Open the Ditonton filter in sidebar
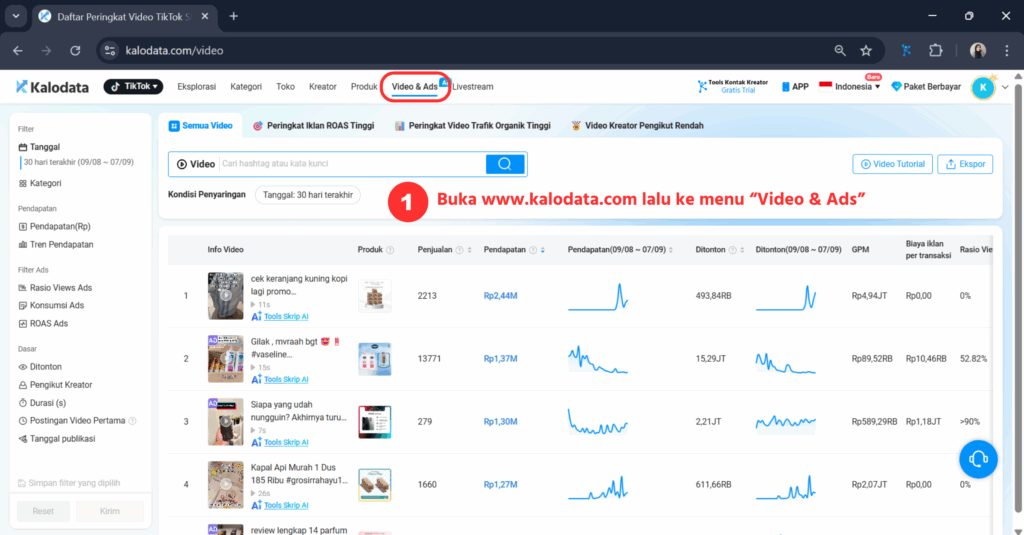The image size is (1024, 535). [40, 367]
